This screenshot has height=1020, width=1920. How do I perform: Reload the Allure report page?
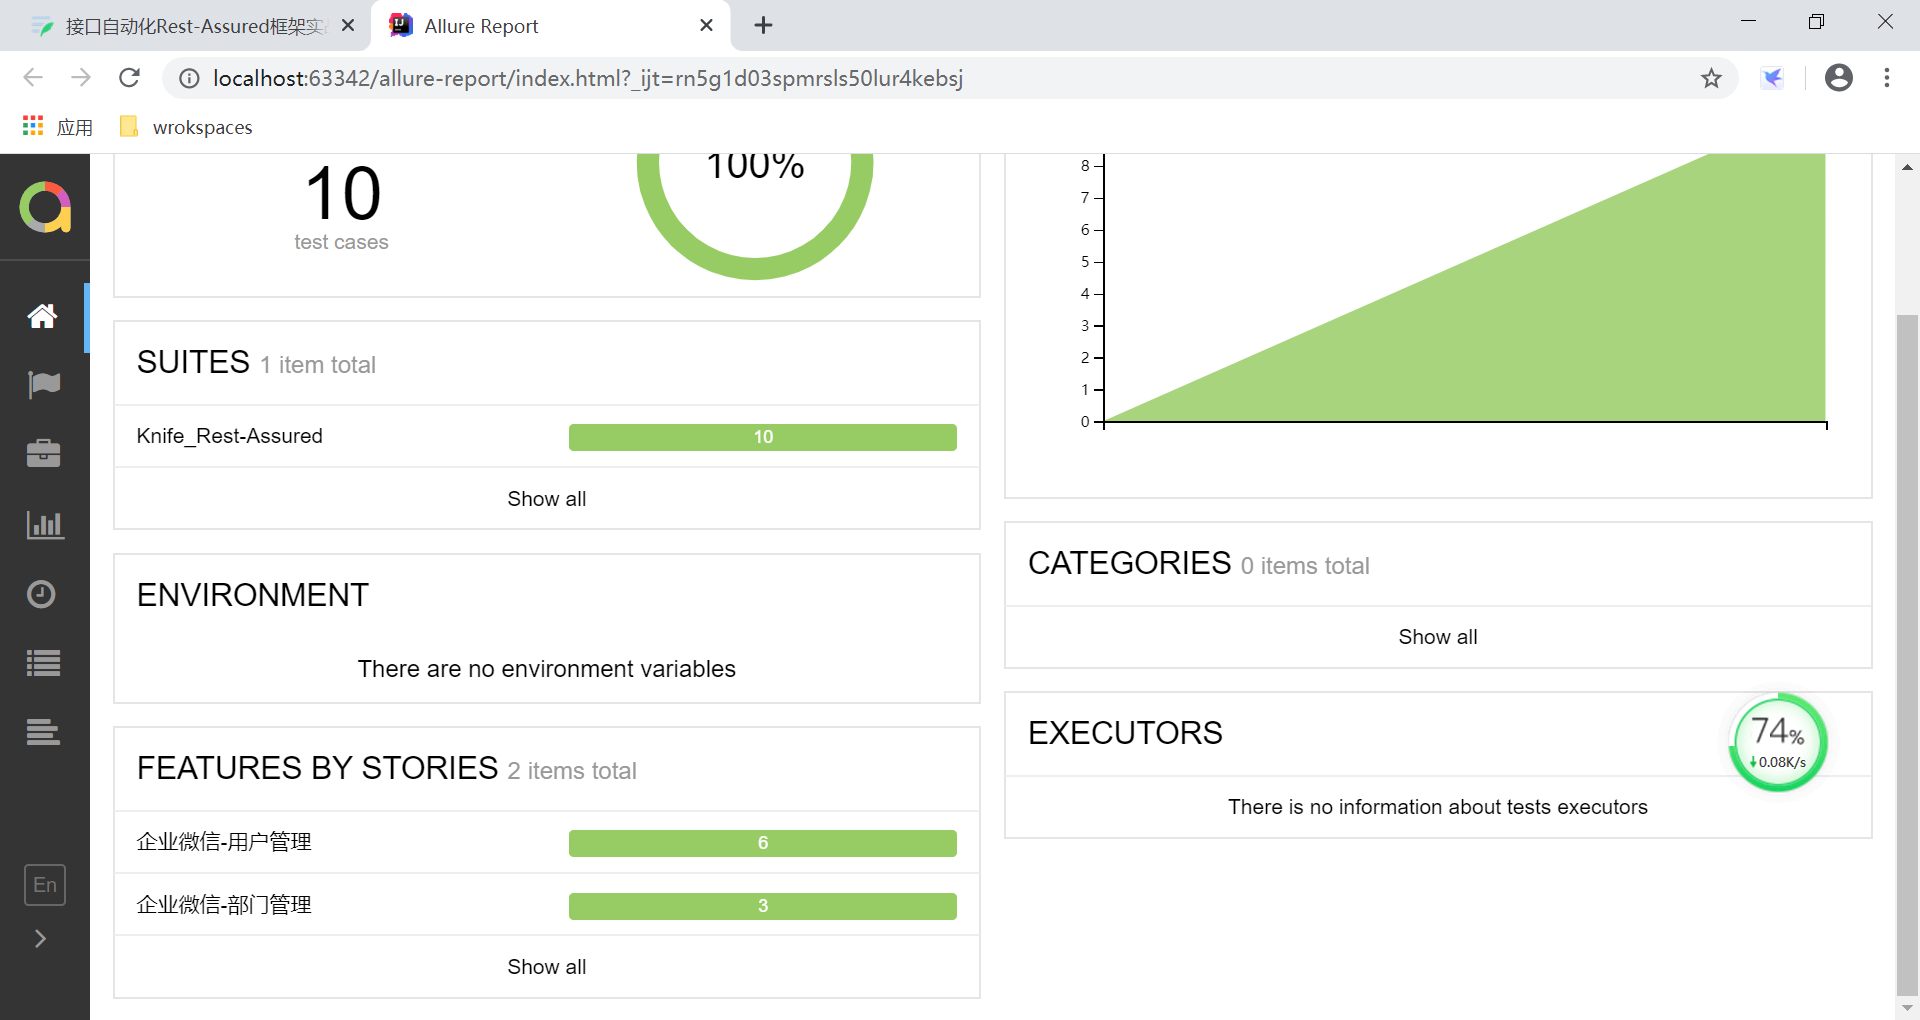click(129, 78)
